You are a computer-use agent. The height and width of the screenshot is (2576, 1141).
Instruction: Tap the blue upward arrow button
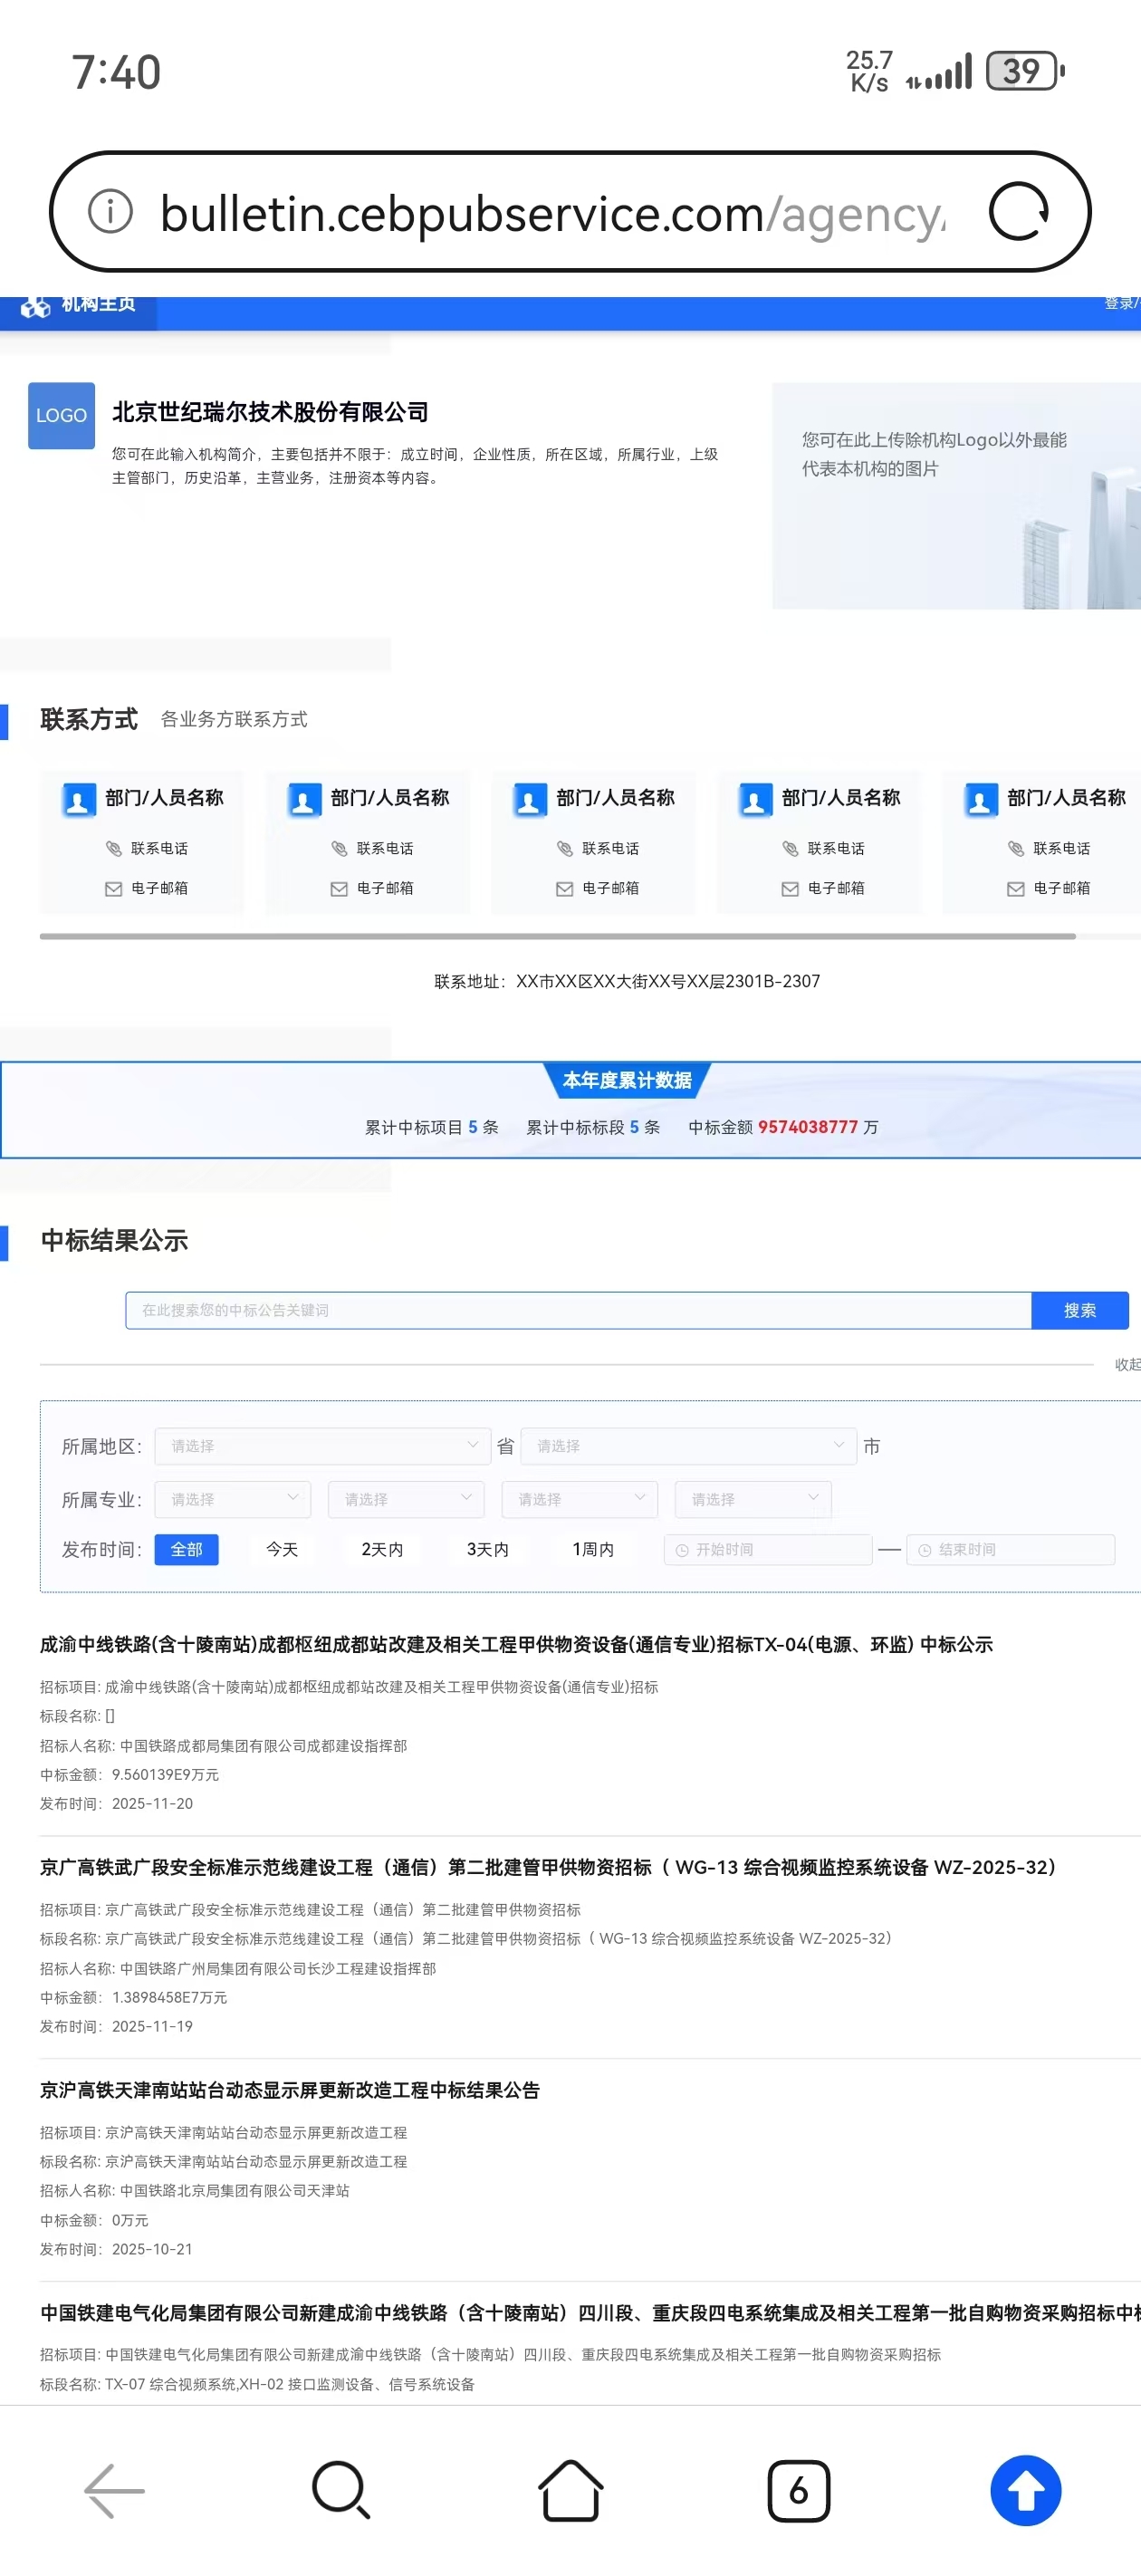point(1026,2490)
